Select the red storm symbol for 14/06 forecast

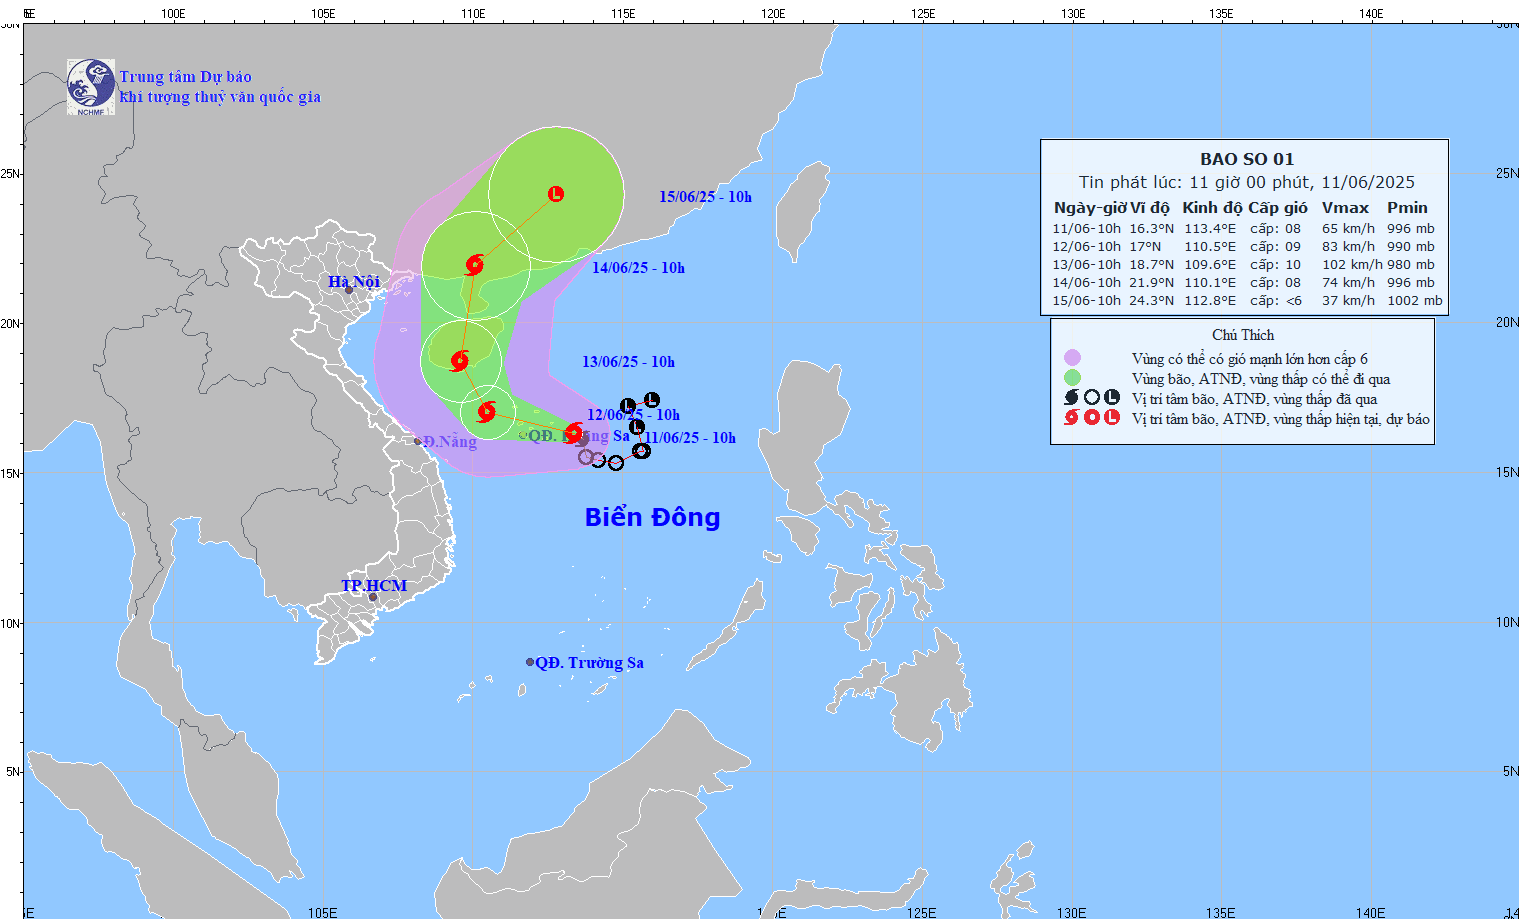point(475,265)
